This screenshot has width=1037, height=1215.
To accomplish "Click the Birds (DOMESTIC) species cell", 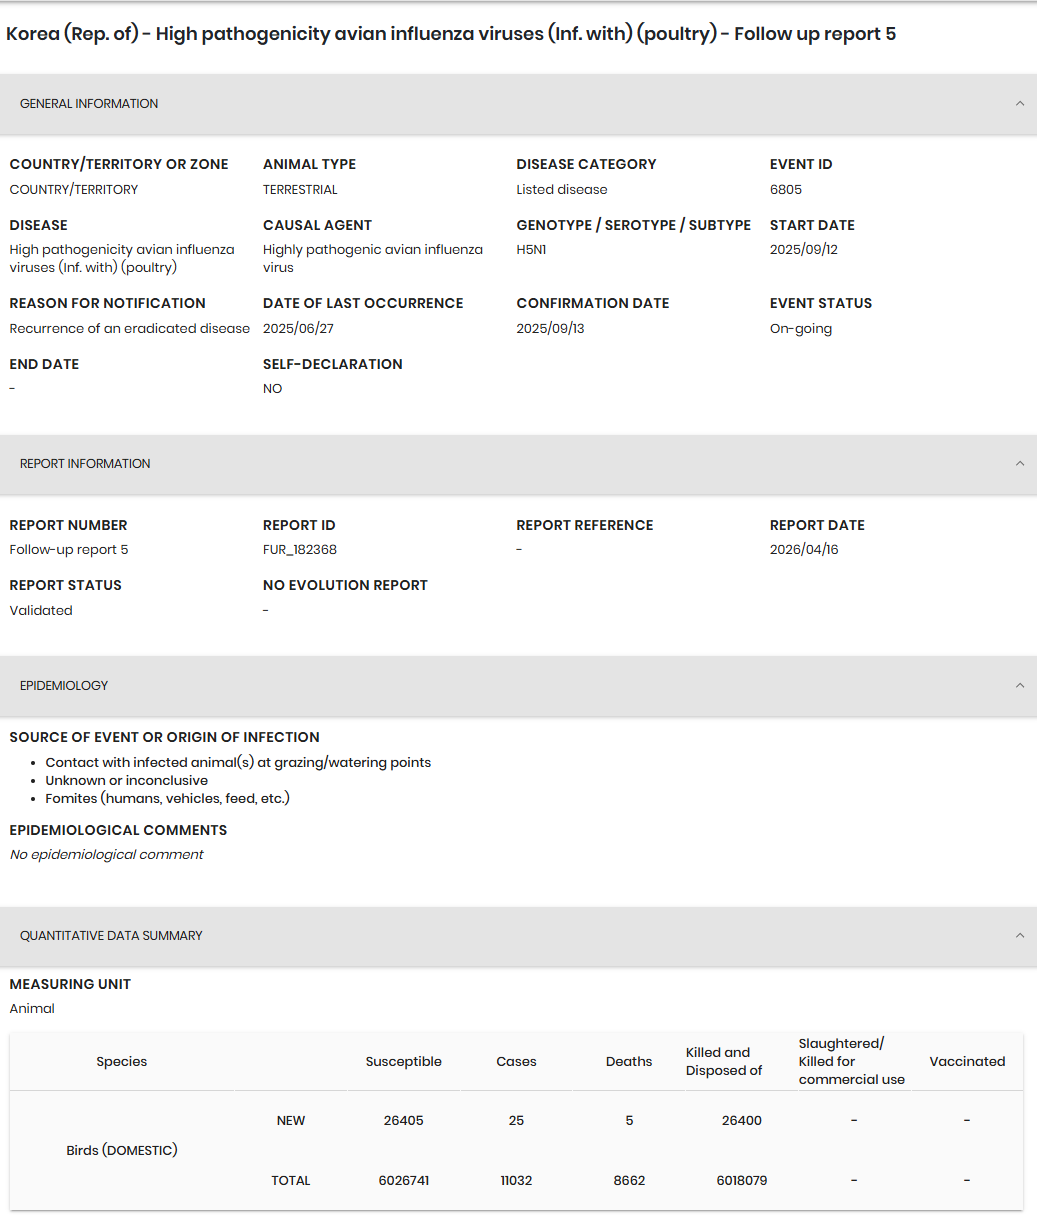I will tap(122, 1151).
